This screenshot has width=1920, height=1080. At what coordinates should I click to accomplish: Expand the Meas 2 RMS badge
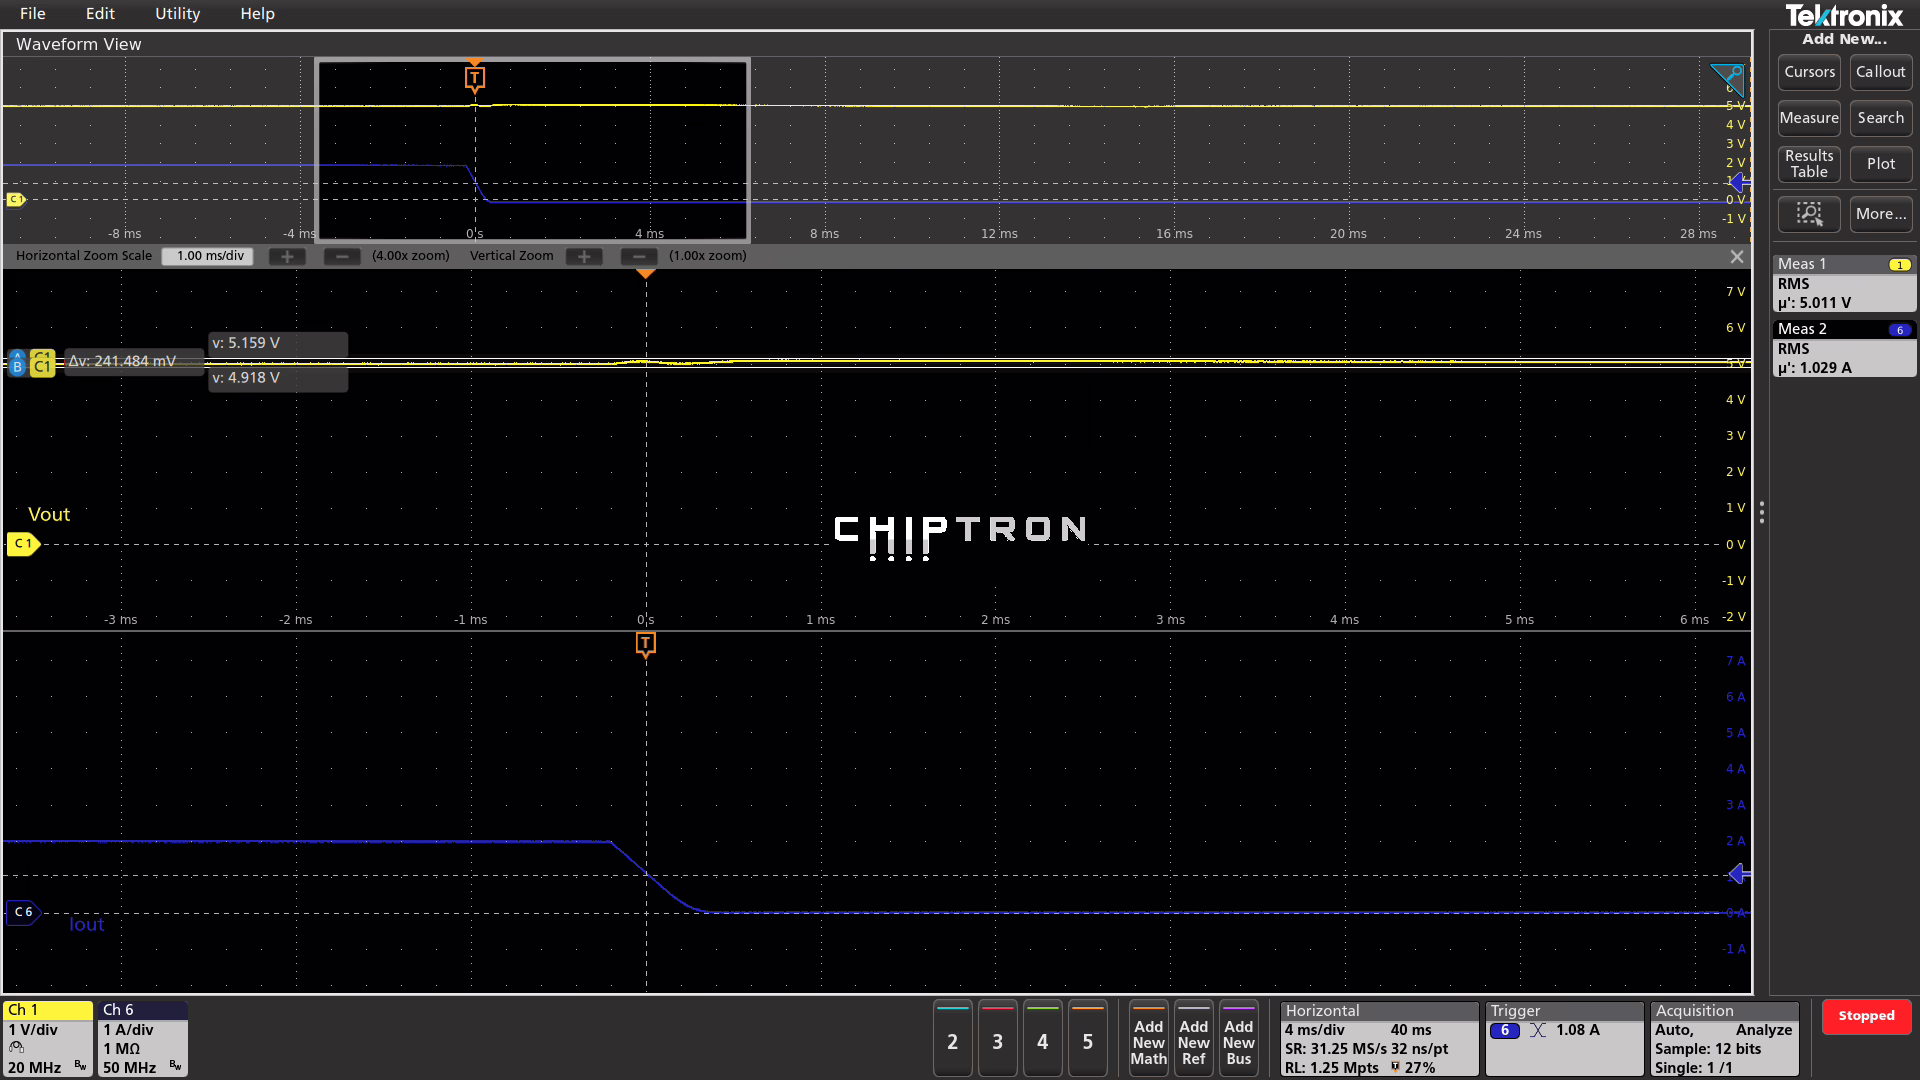pos(1844,349)
